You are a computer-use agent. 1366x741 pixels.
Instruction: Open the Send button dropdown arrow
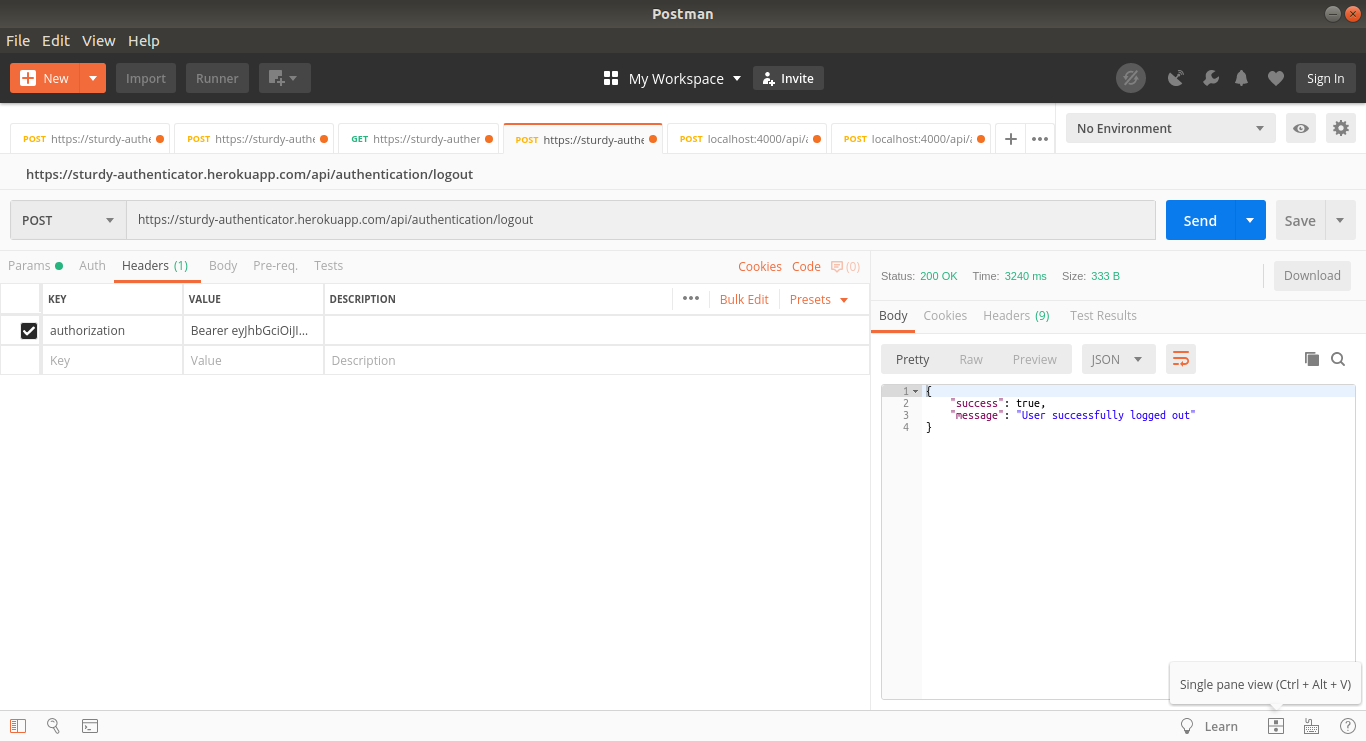[1250, 220]
